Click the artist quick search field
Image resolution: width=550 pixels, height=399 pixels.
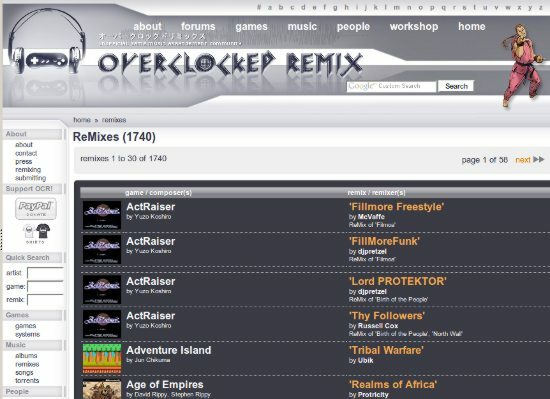point(45,273)
